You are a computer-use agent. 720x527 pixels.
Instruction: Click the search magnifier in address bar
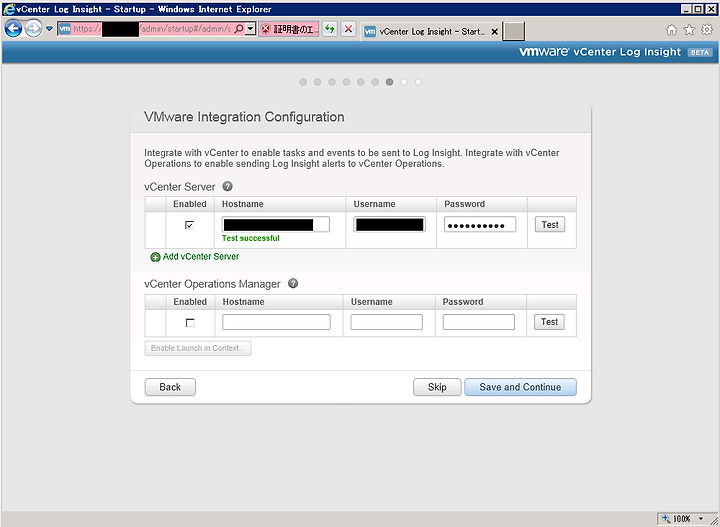(x=239, y=29)
